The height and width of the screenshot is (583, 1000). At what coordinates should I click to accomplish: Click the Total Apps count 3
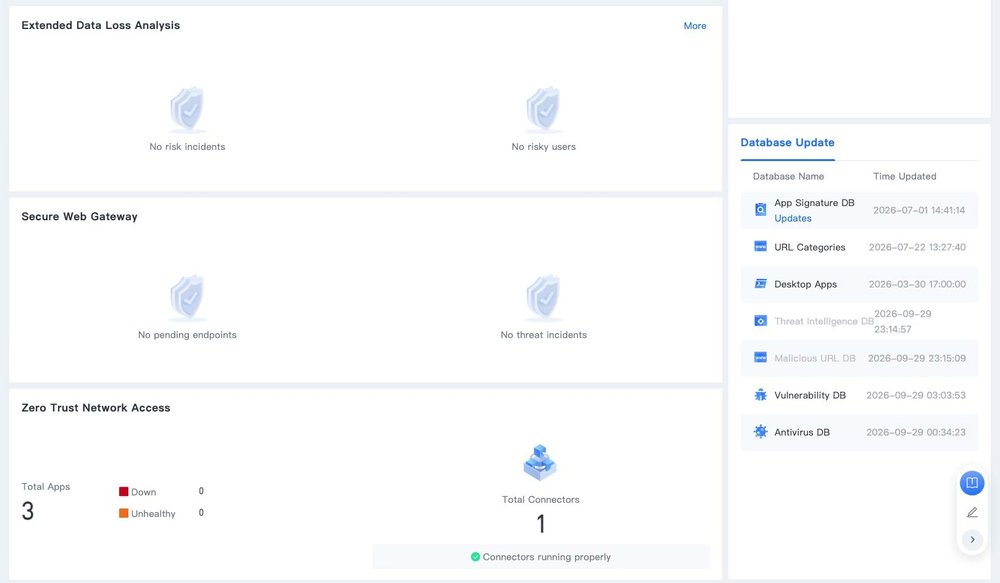click(x=27, y=512)
